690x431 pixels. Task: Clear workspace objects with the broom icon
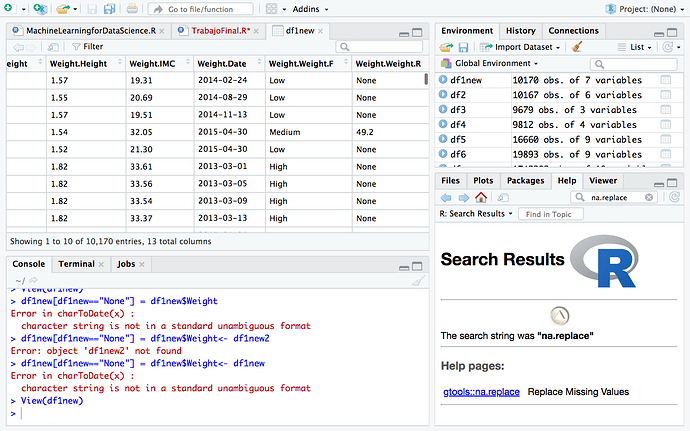click(577, 47)
